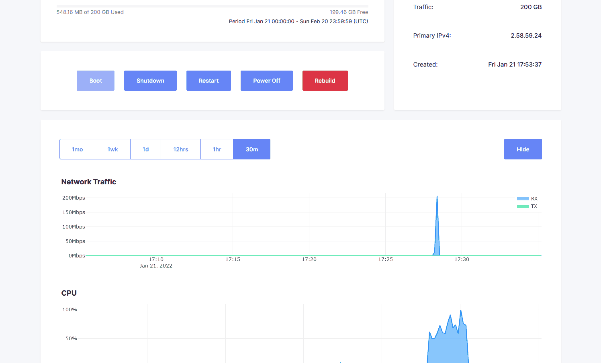Click the Restart button
601x363 pixels.
click(209, 81)
